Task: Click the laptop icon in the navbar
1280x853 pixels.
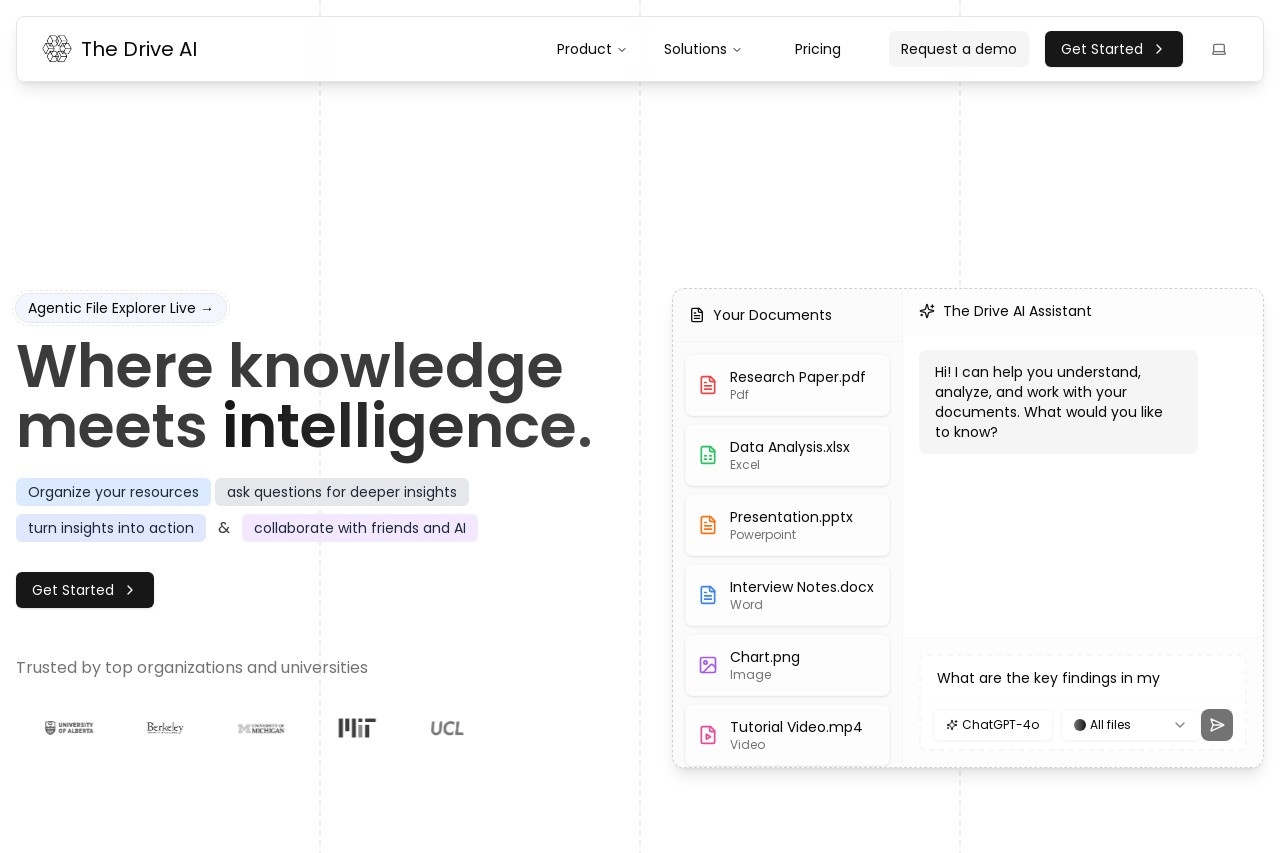Action: (1219, 49)
